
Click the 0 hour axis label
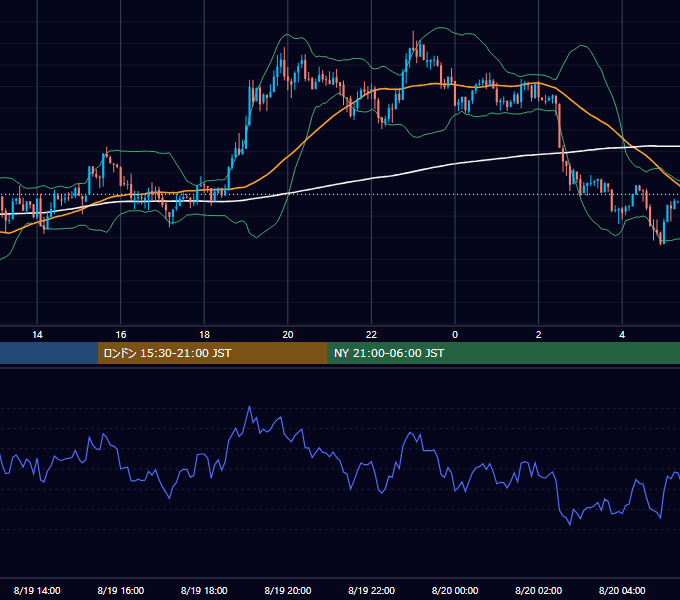[455, 335]
